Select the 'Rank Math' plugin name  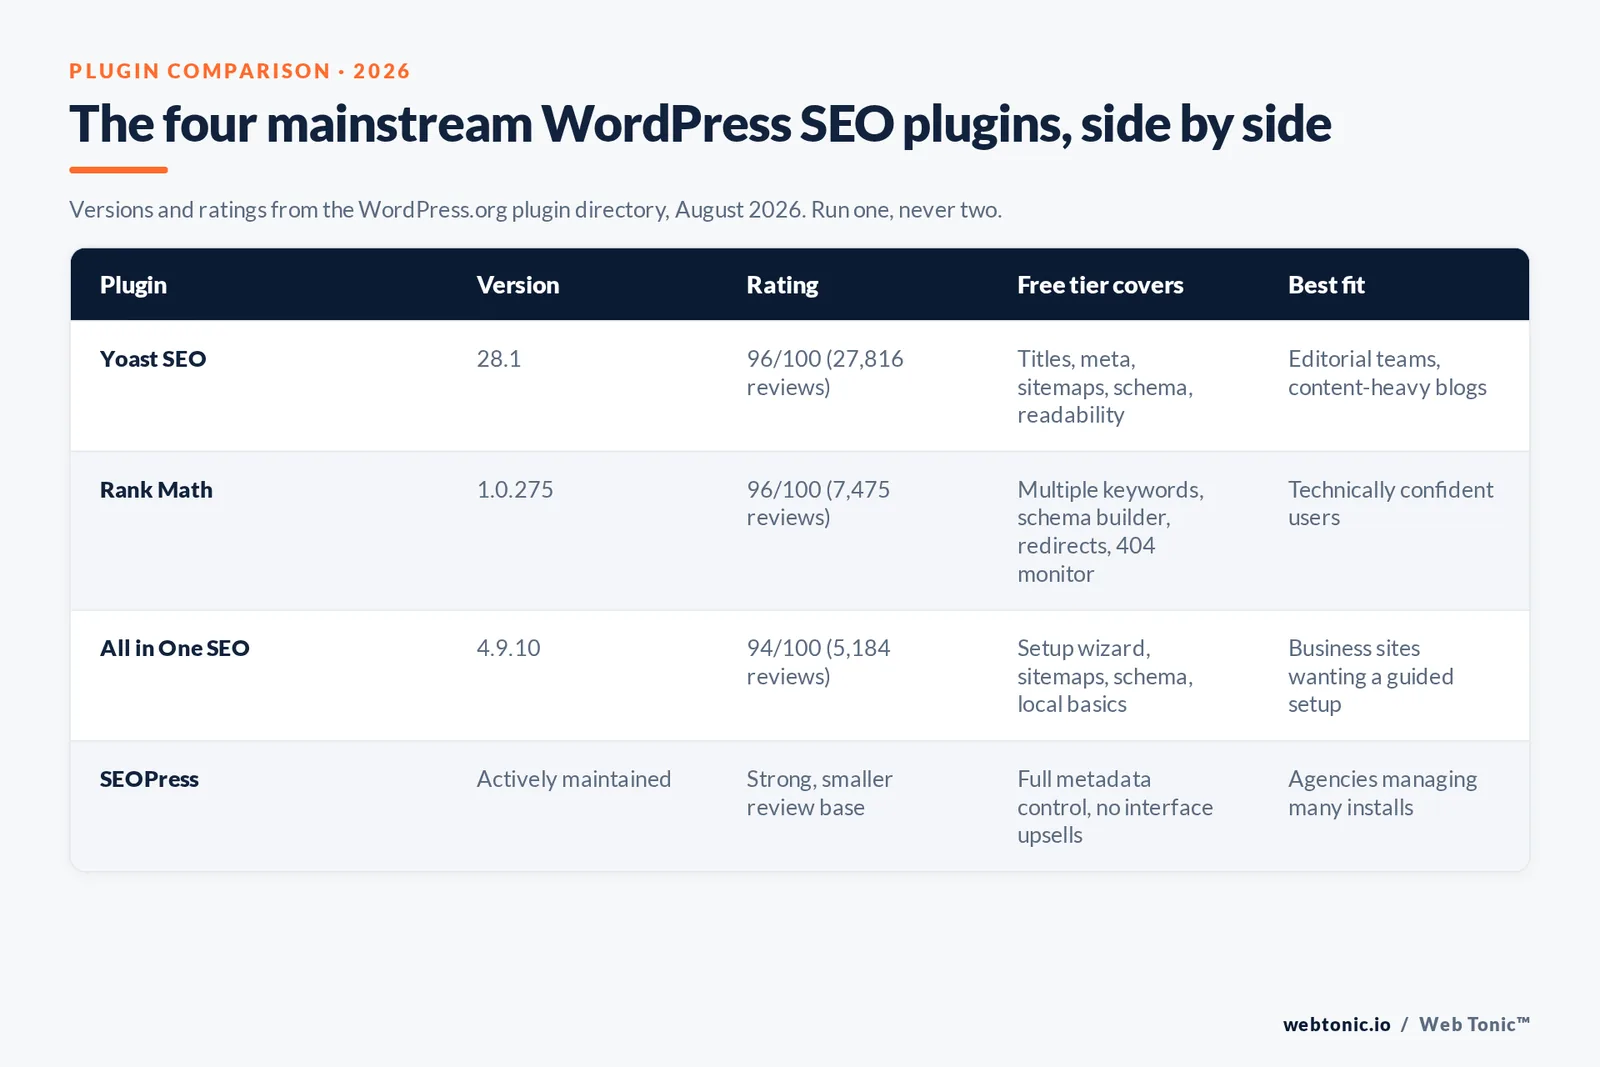click(156, 490)
